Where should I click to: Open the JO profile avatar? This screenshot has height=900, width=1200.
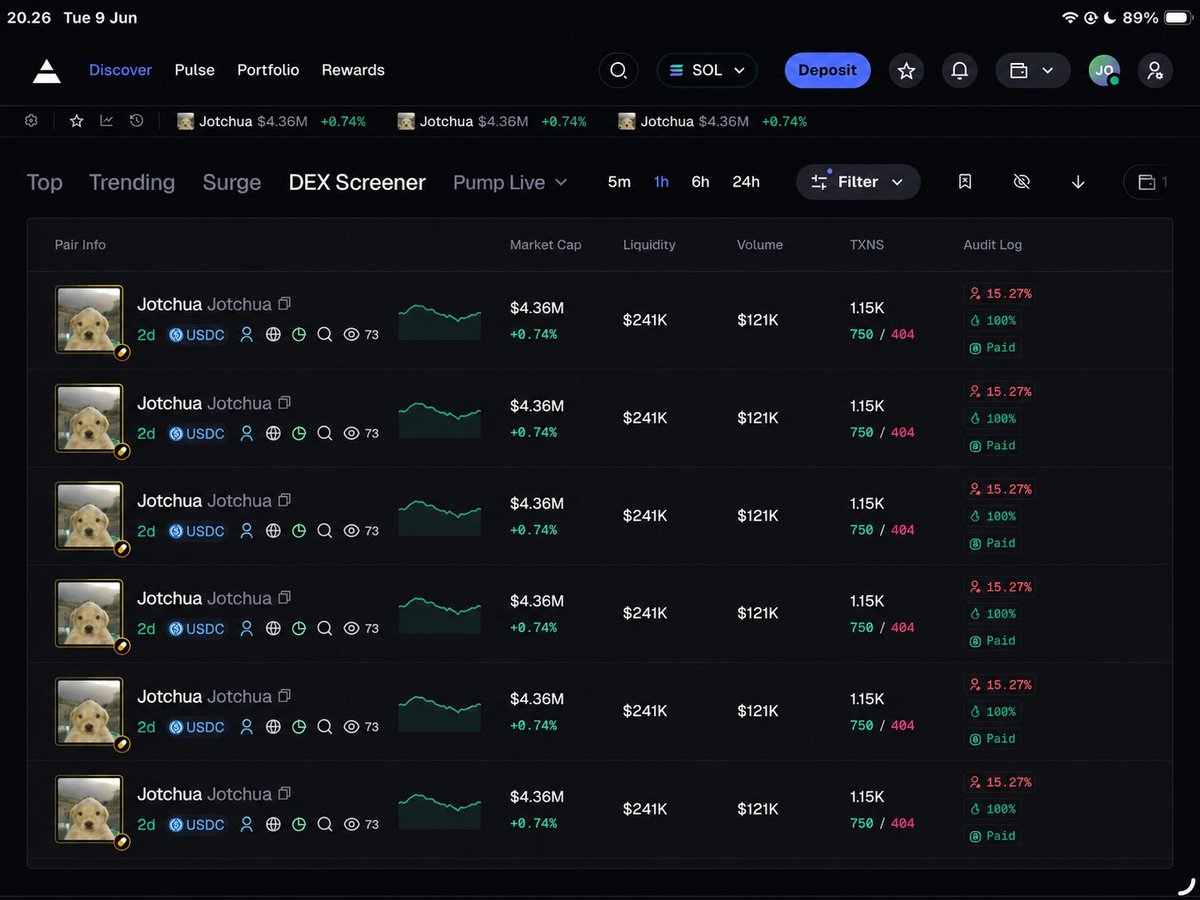[1104, 71]
